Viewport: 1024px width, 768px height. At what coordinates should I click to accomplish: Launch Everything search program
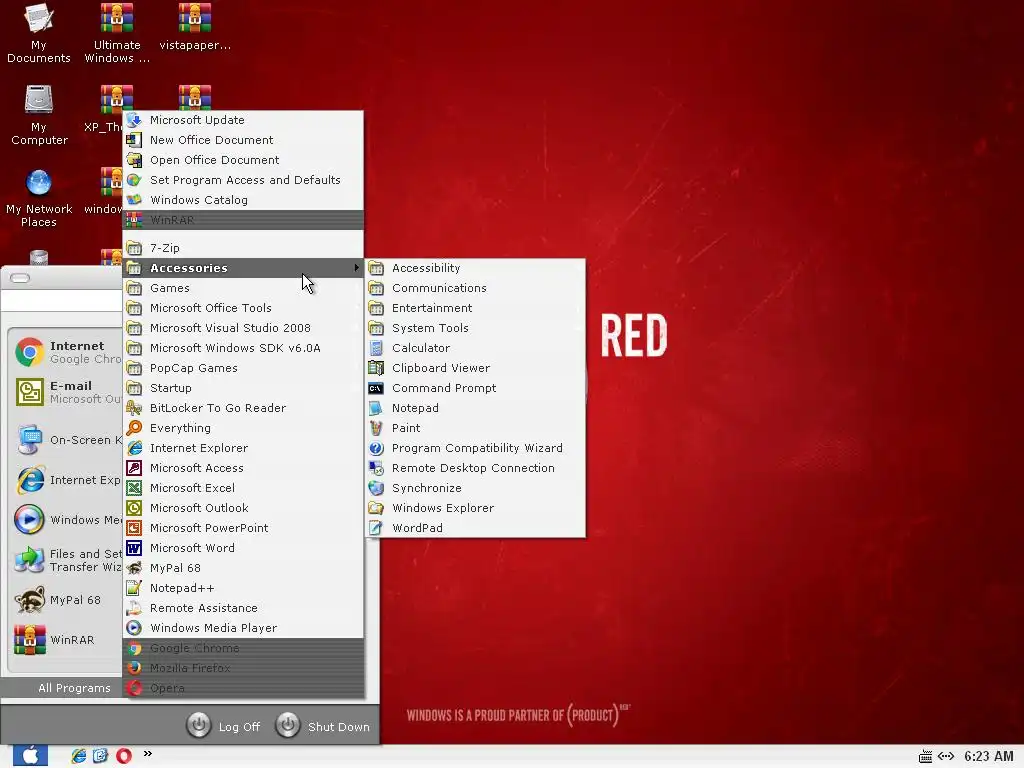(x=243, y=428)
